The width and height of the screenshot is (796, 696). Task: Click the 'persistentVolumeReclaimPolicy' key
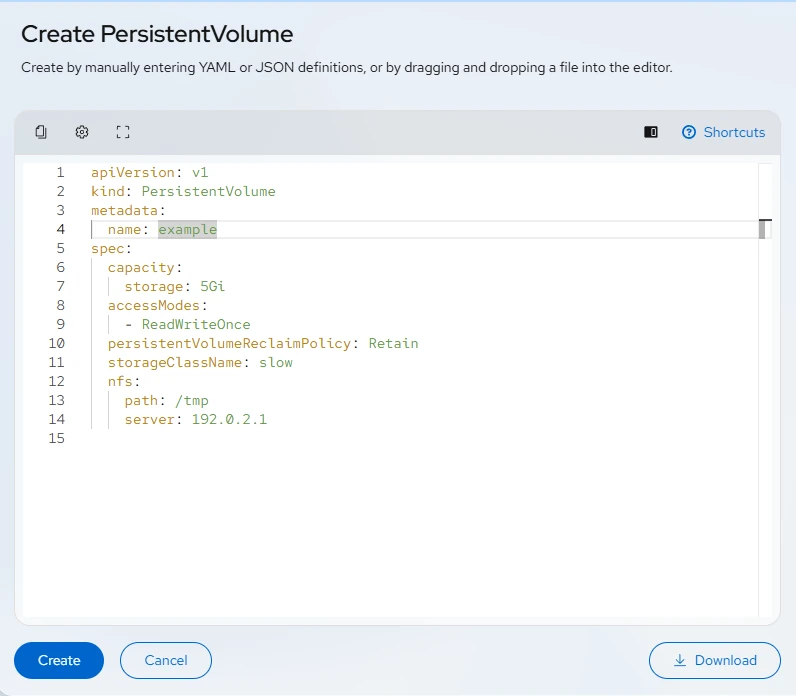click(x=229, y=344)
